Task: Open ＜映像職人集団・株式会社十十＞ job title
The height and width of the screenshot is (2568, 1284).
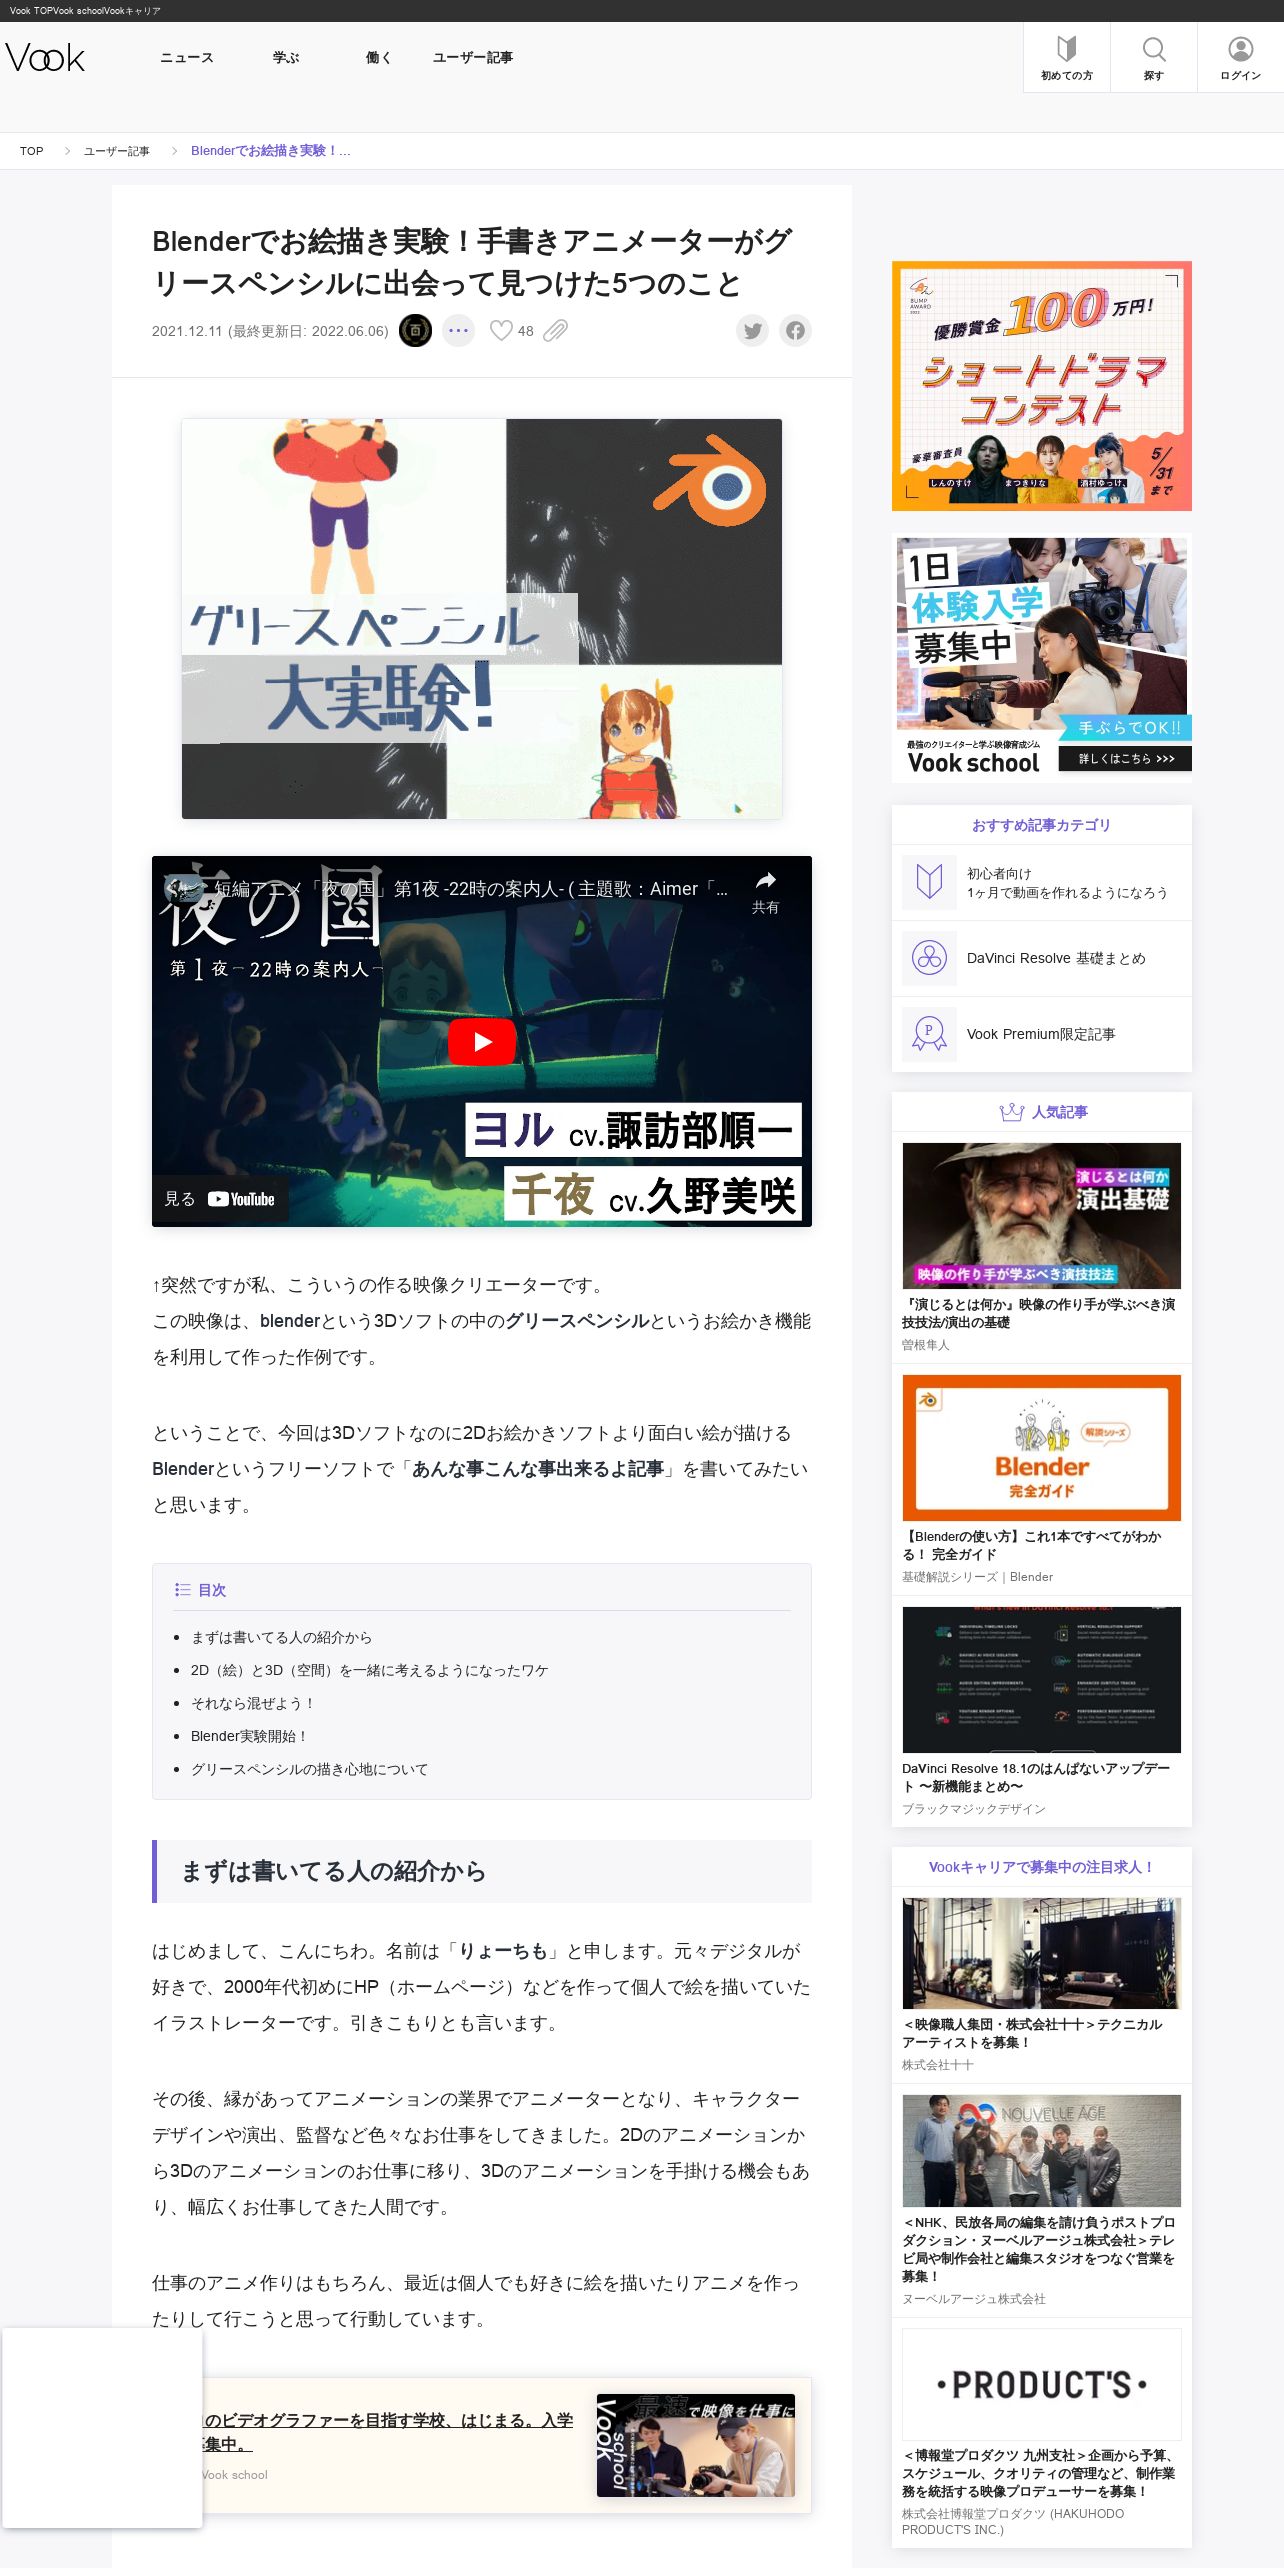Action: point(1033,2033)
